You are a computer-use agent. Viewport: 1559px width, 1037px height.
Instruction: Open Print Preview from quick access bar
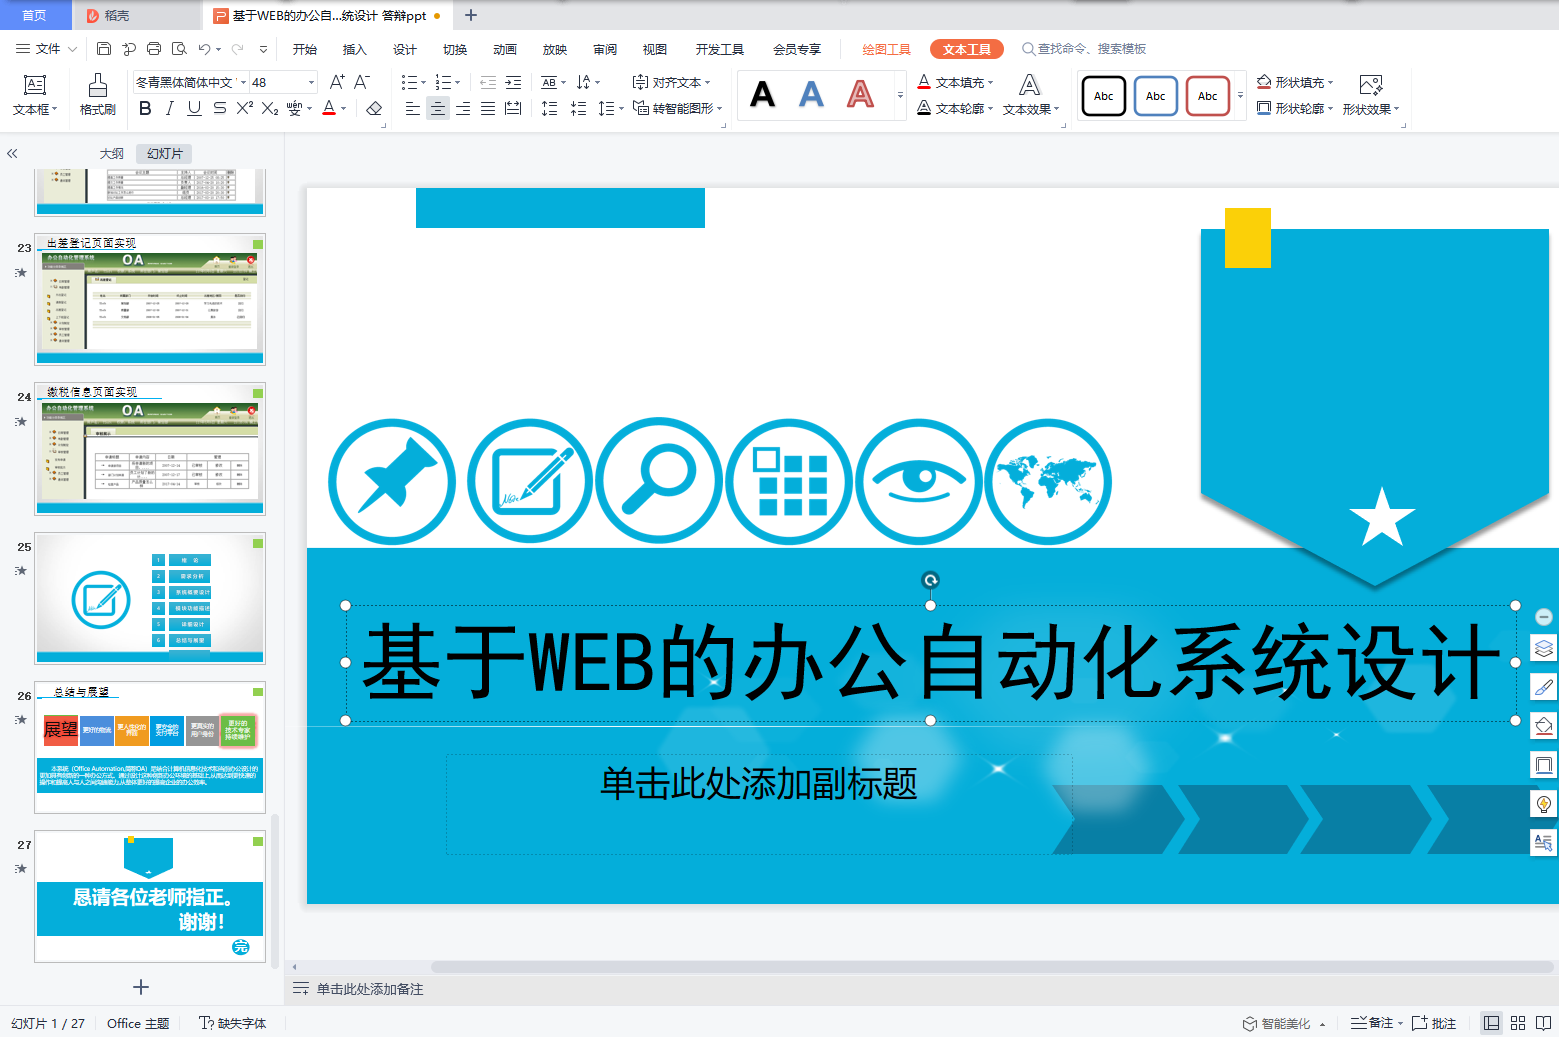tap(179, 49)
